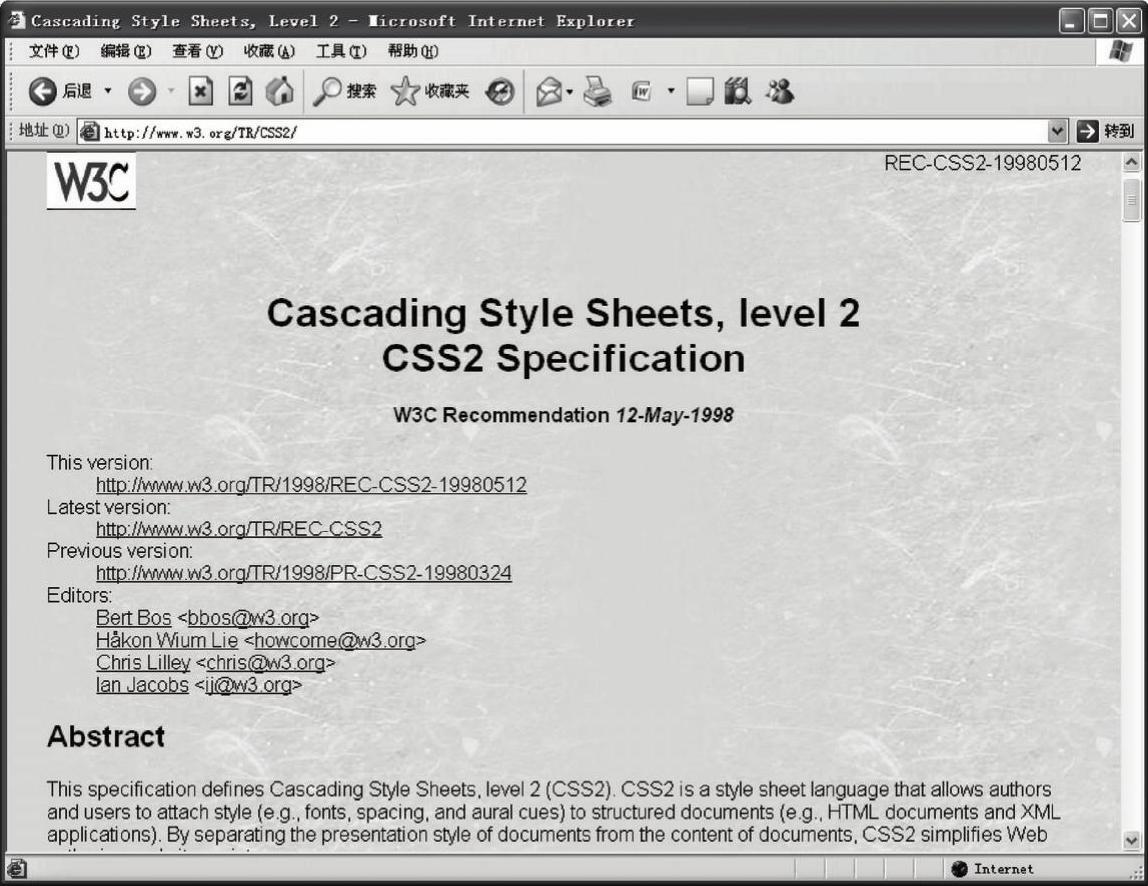Screen dimensions: 1148x886
Task: Open the Favorites (收藏夹) star button
Action: click(x=430, y=92)
